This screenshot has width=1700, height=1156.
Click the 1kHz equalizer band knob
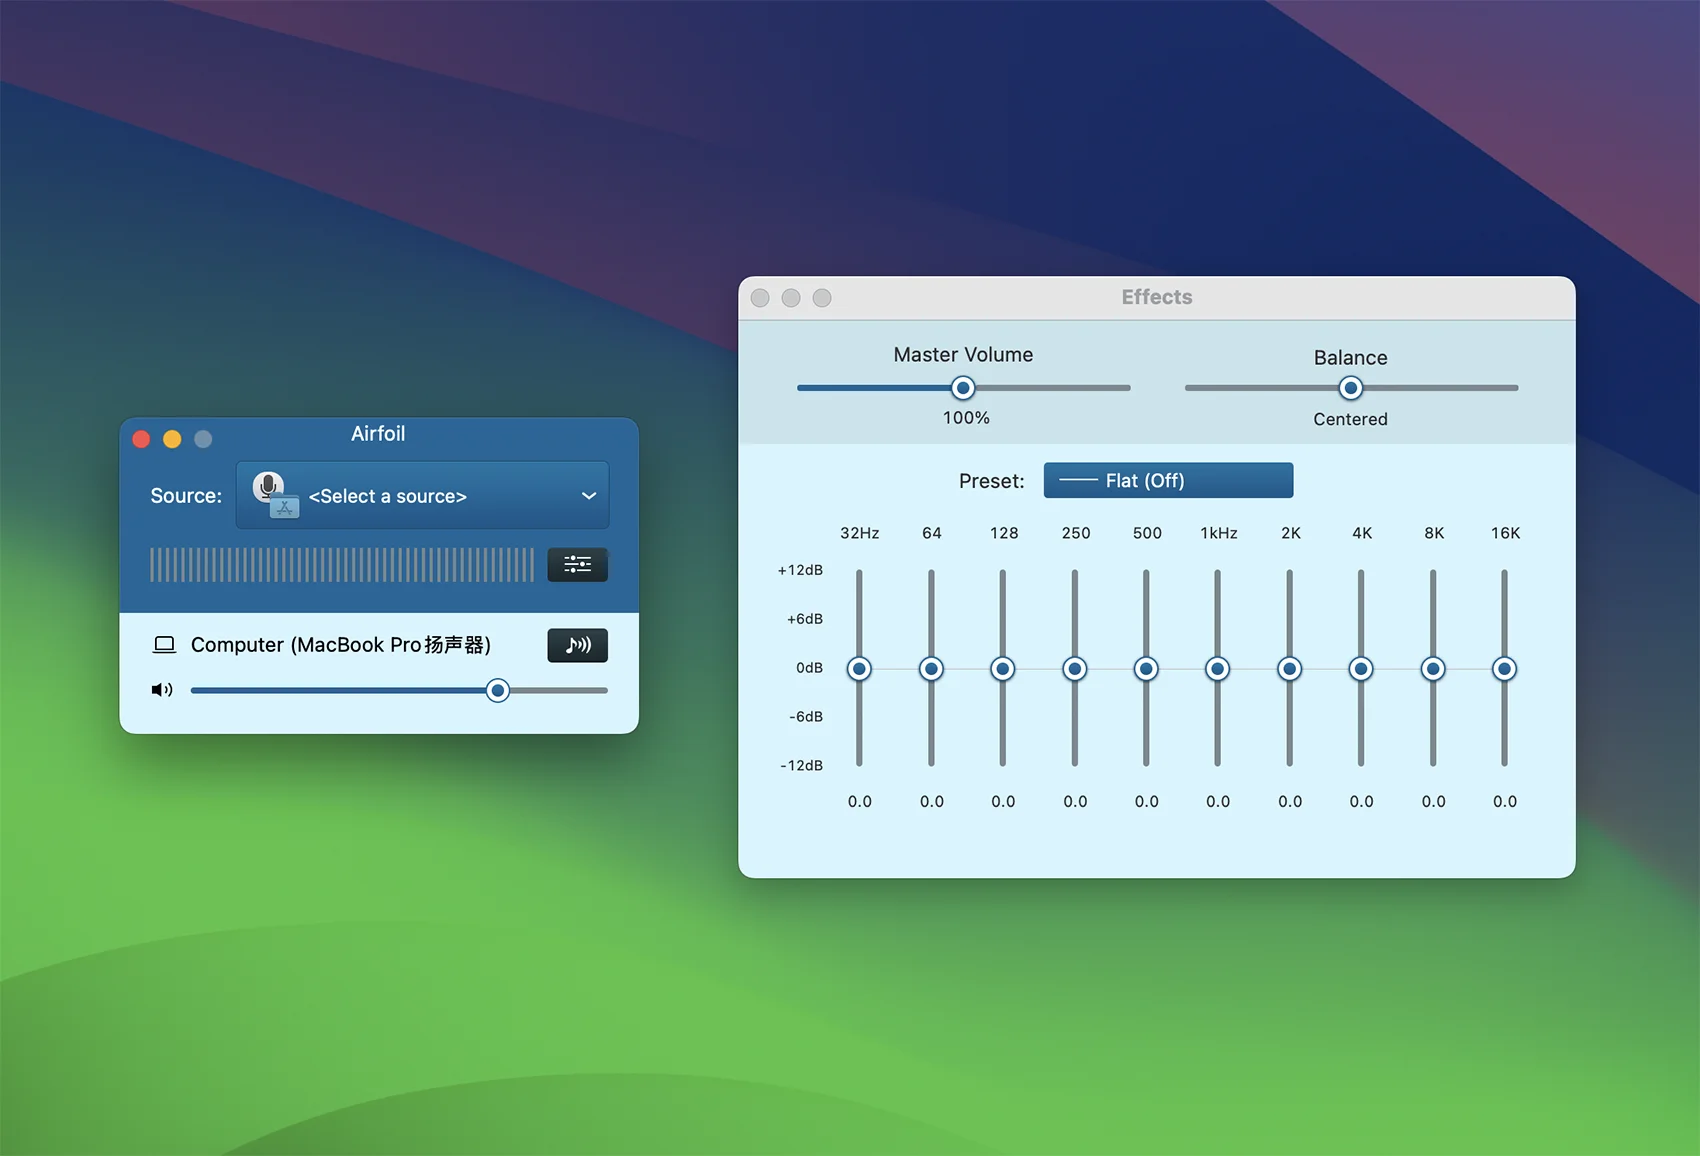[x=1217, y=669]
